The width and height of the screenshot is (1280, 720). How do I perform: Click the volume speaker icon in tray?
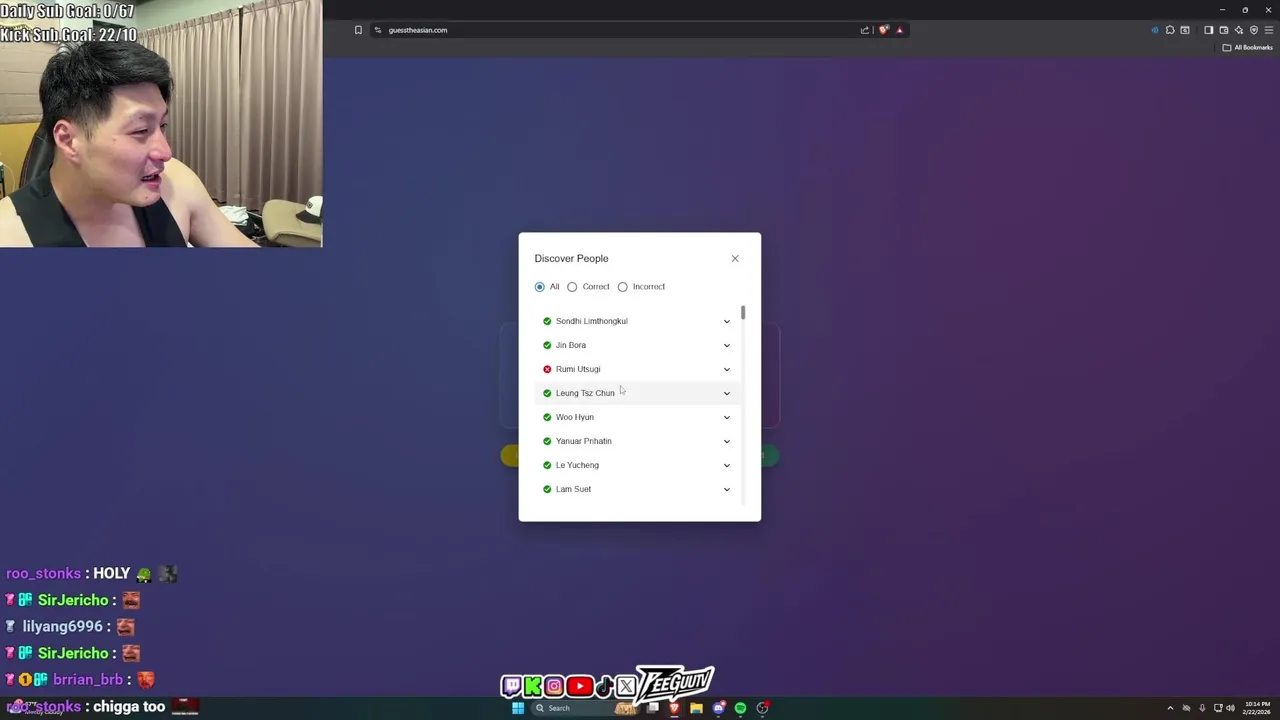[x=1230, y=708]
